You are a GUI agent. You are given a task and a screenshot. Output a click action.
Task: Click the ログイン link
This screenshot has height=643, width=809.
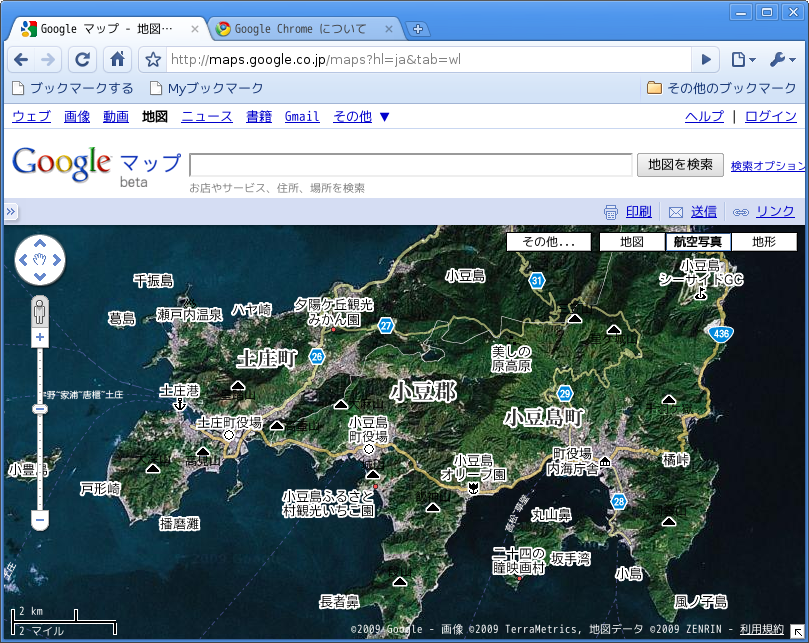click(771, 116)
